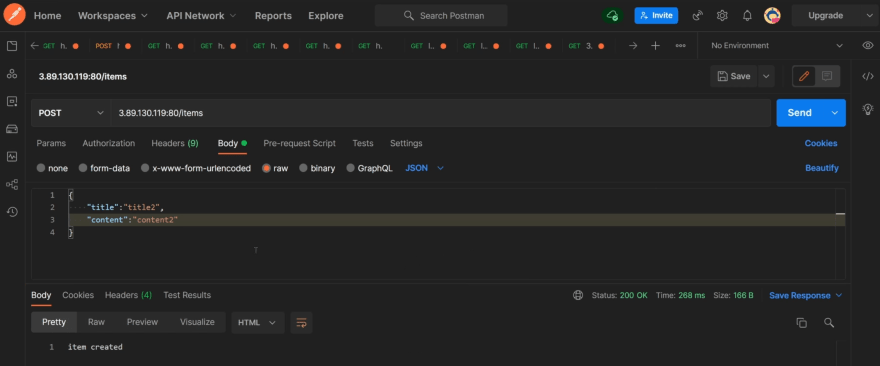Click the request URL input field
Viewport: 880px width, 366px height.
[441, 113]
